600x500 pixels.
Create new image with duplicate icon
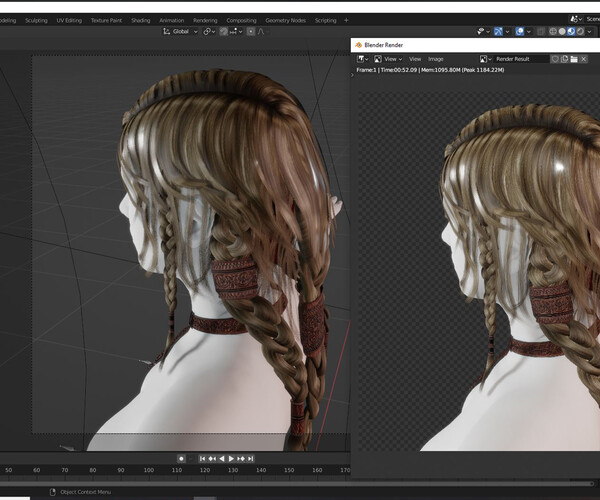564,59
